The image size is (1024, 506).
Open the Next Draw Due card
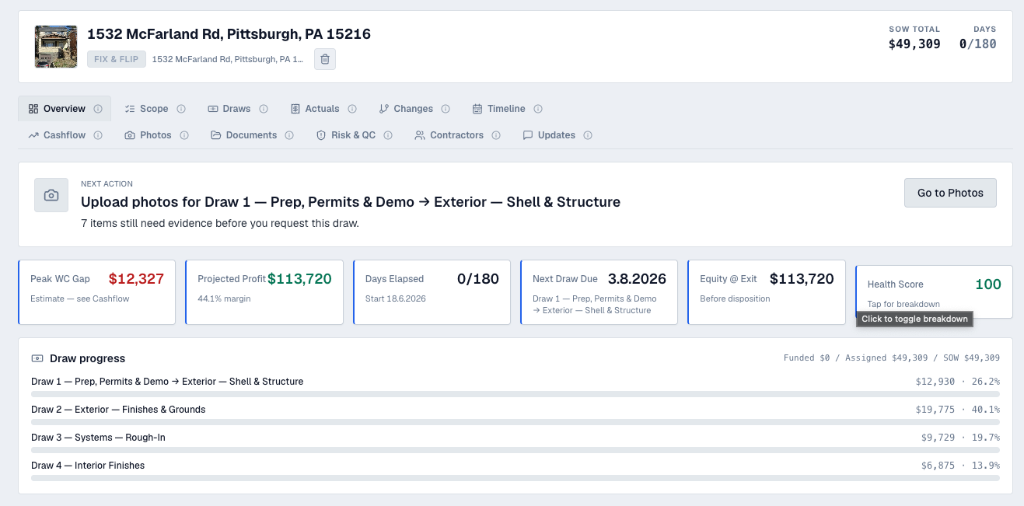click(599, 292)
